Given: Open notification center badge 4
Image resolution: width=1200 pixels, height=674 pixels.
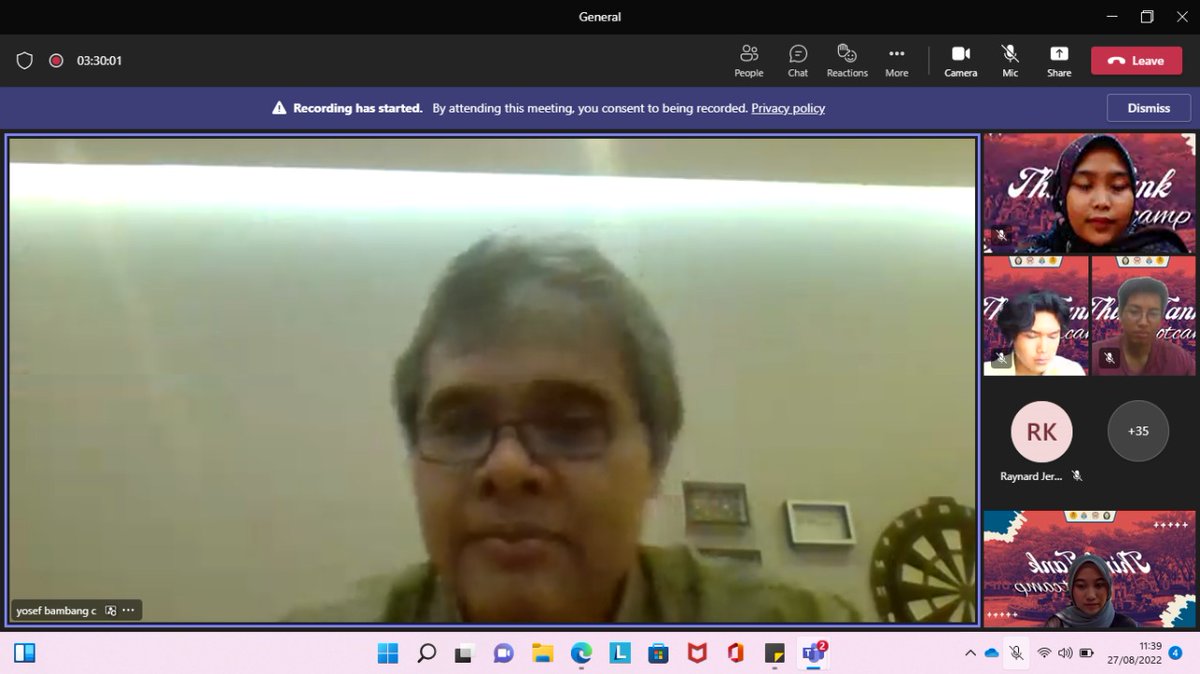Looking at the screenshot, I should [x=1176, y=653].
